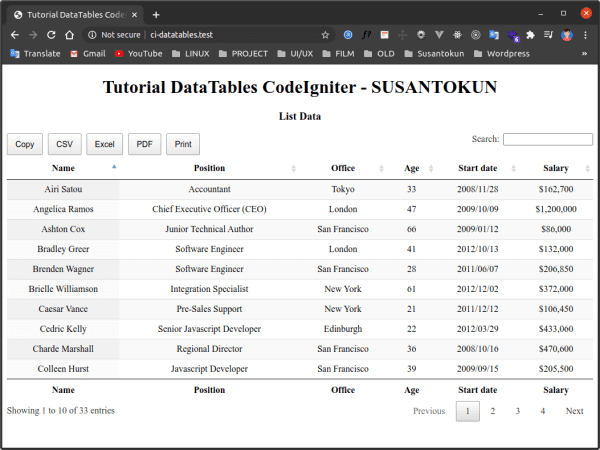Click the $1,200,000 salary cell
This screenshot has height=450, width=600.
click(x=556, y=209)
